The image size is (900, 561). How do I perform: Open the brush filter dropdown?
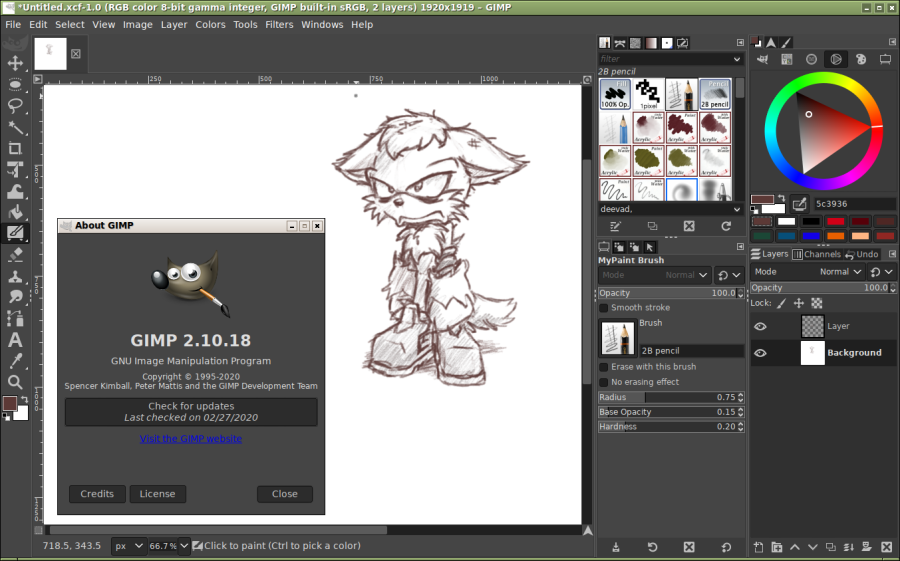pyautogui.click(x=737, y=59)
